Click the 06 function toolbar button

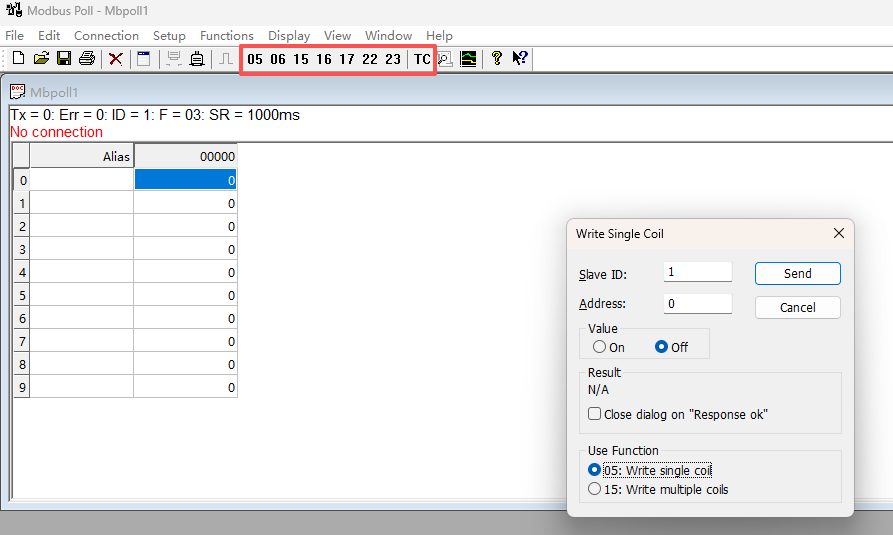[x=278, y=59]
